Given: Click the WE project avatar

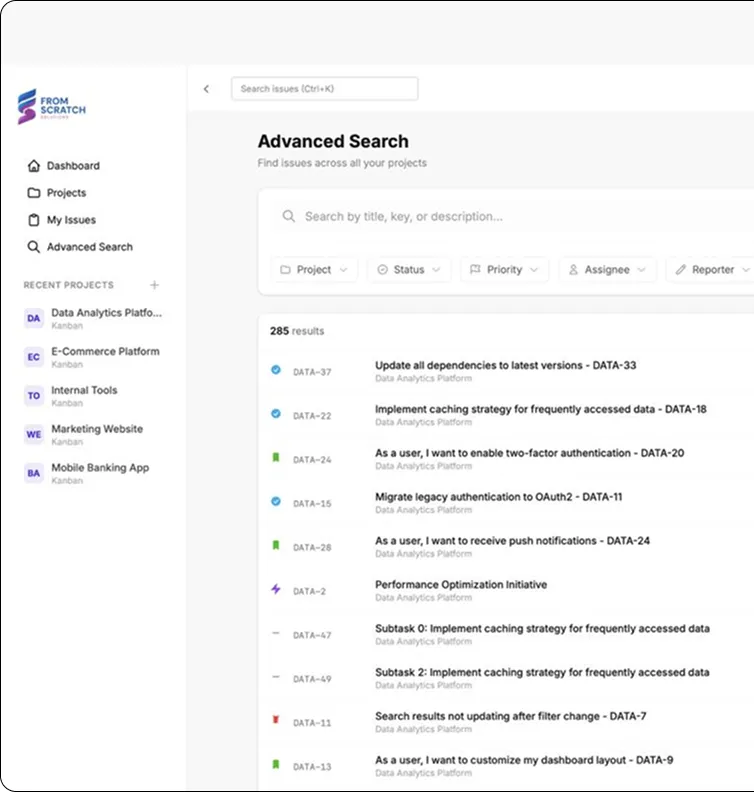Looking at the screenshot, I should click(34, 434).
